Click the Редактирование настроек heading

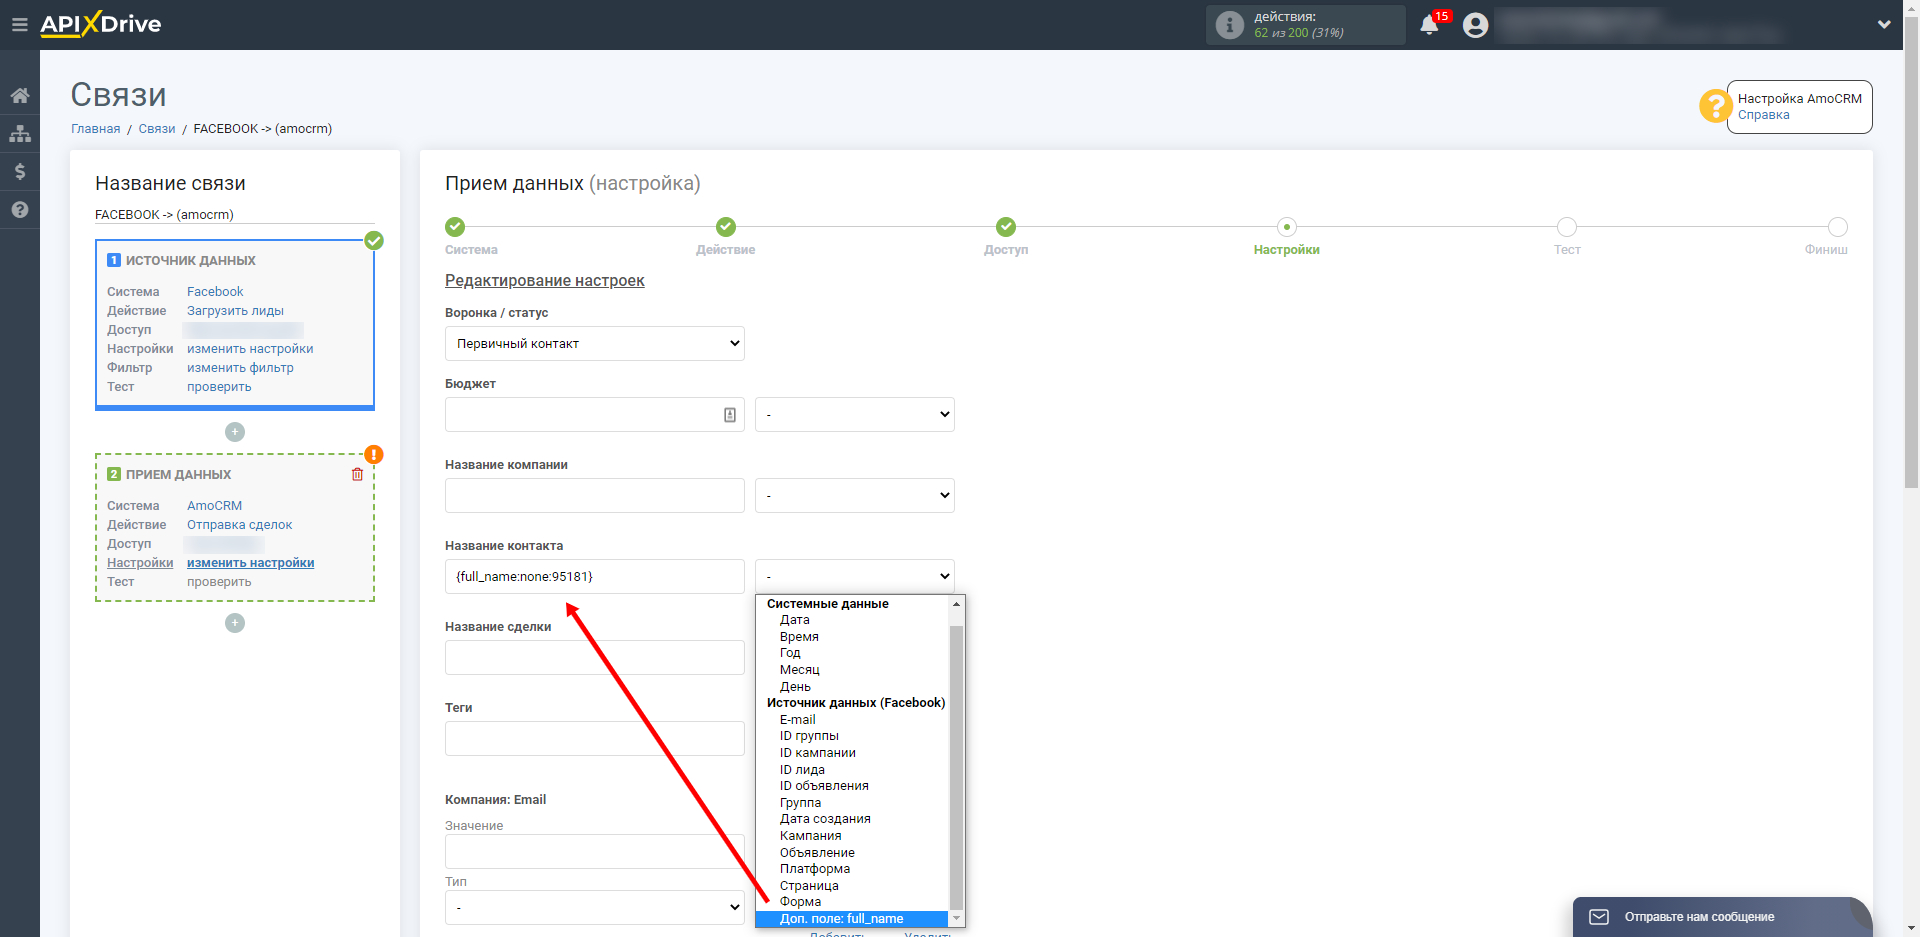click(544, 281)
